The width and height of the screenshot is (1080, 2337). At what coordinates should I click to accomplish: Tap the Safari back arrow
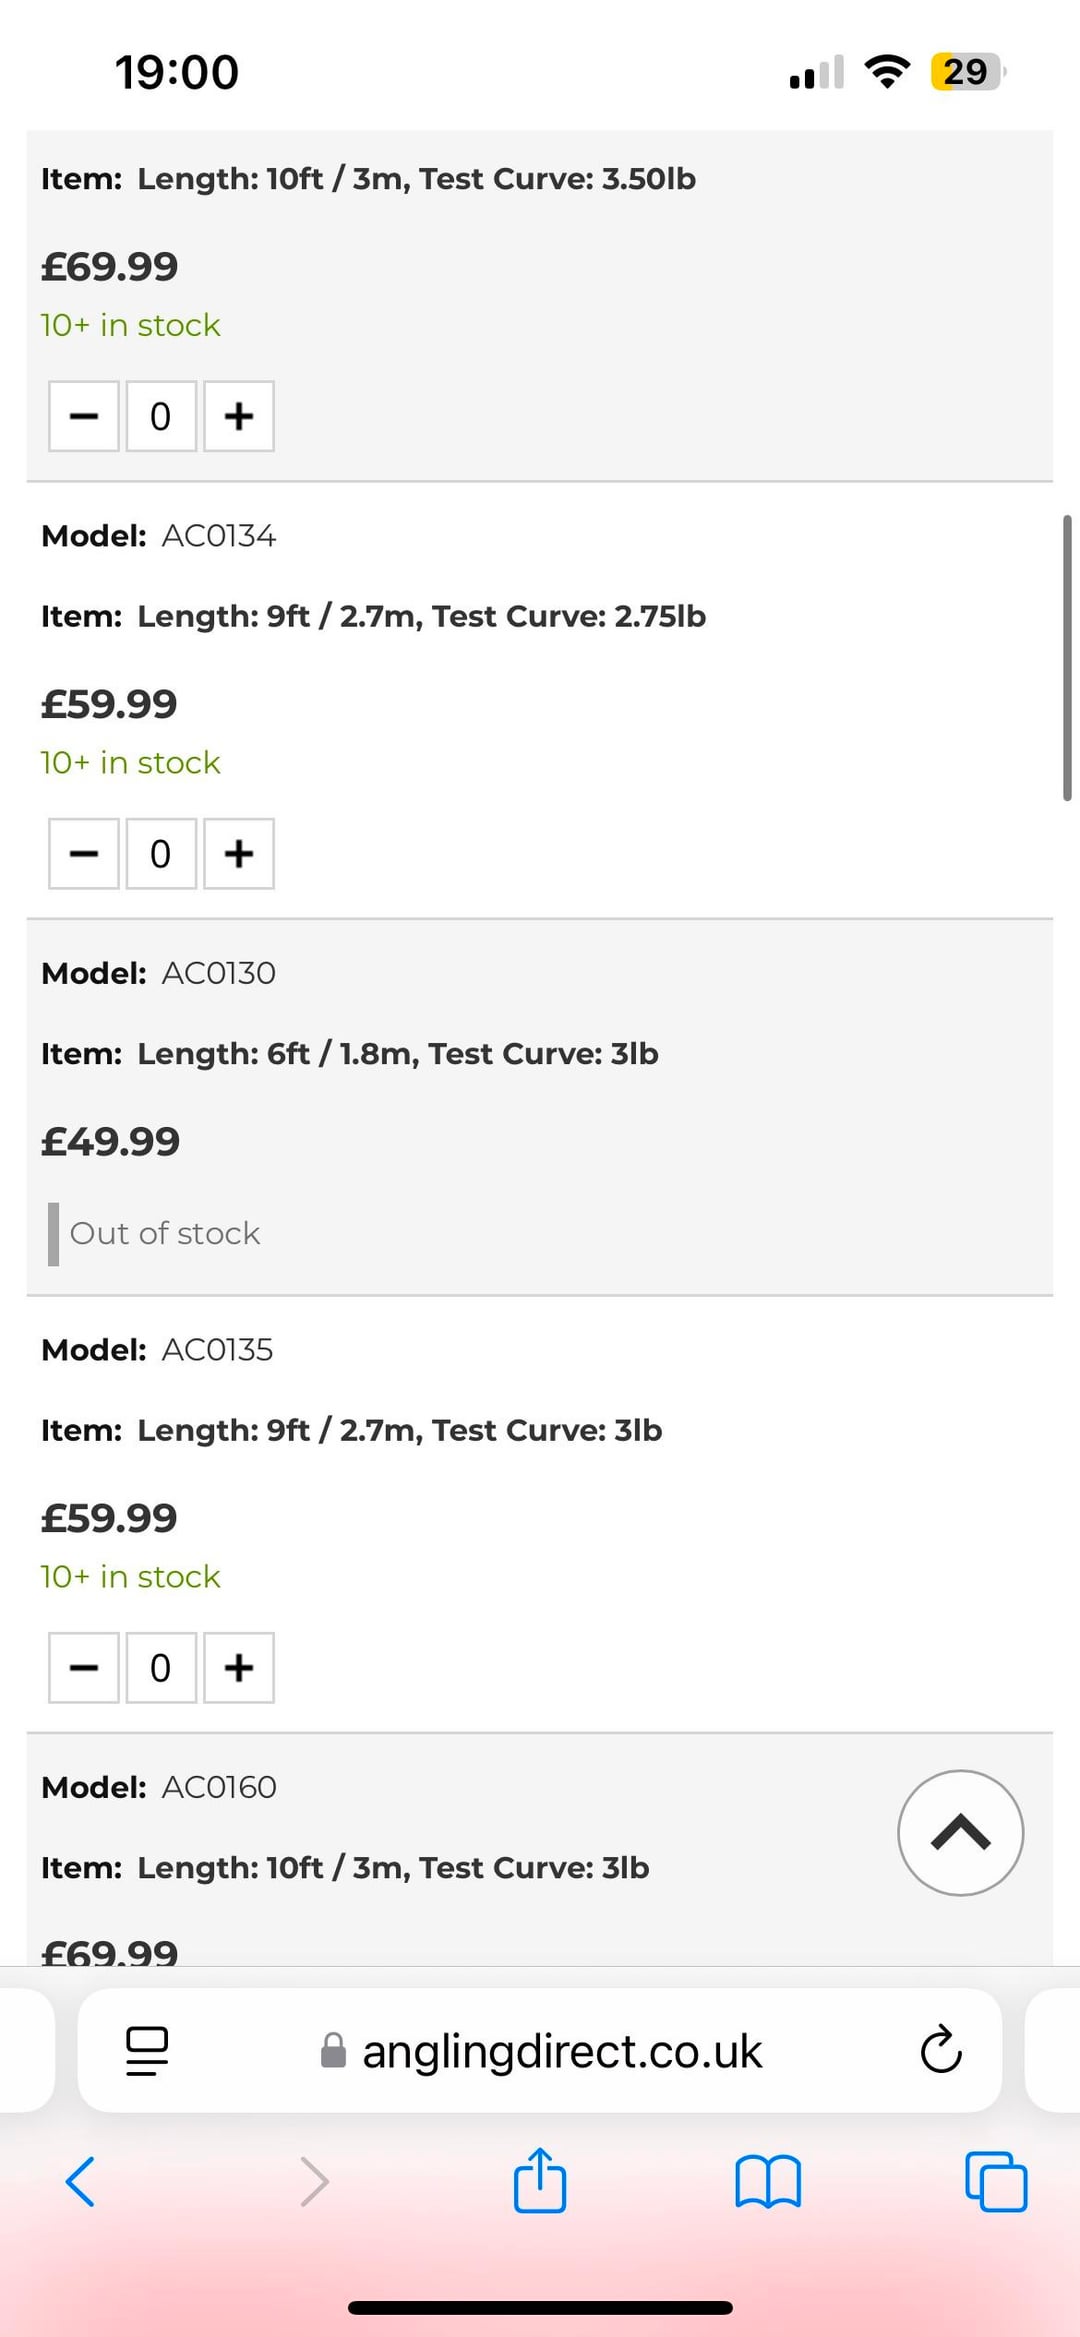click(x=80, y=2181)
